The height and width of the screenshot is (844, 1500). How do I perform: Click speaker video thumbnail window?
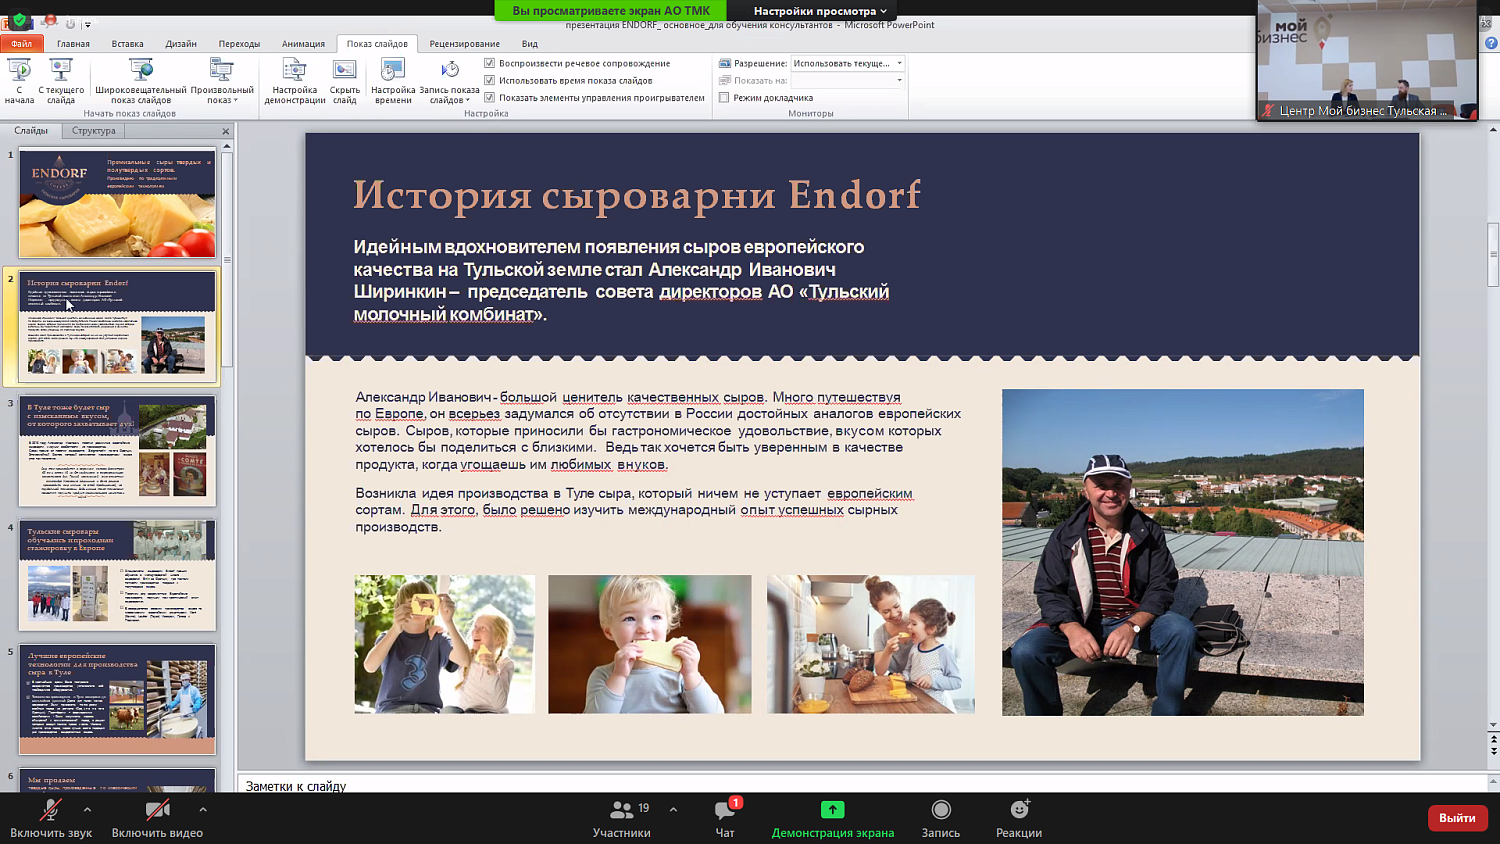[1367, 60]
